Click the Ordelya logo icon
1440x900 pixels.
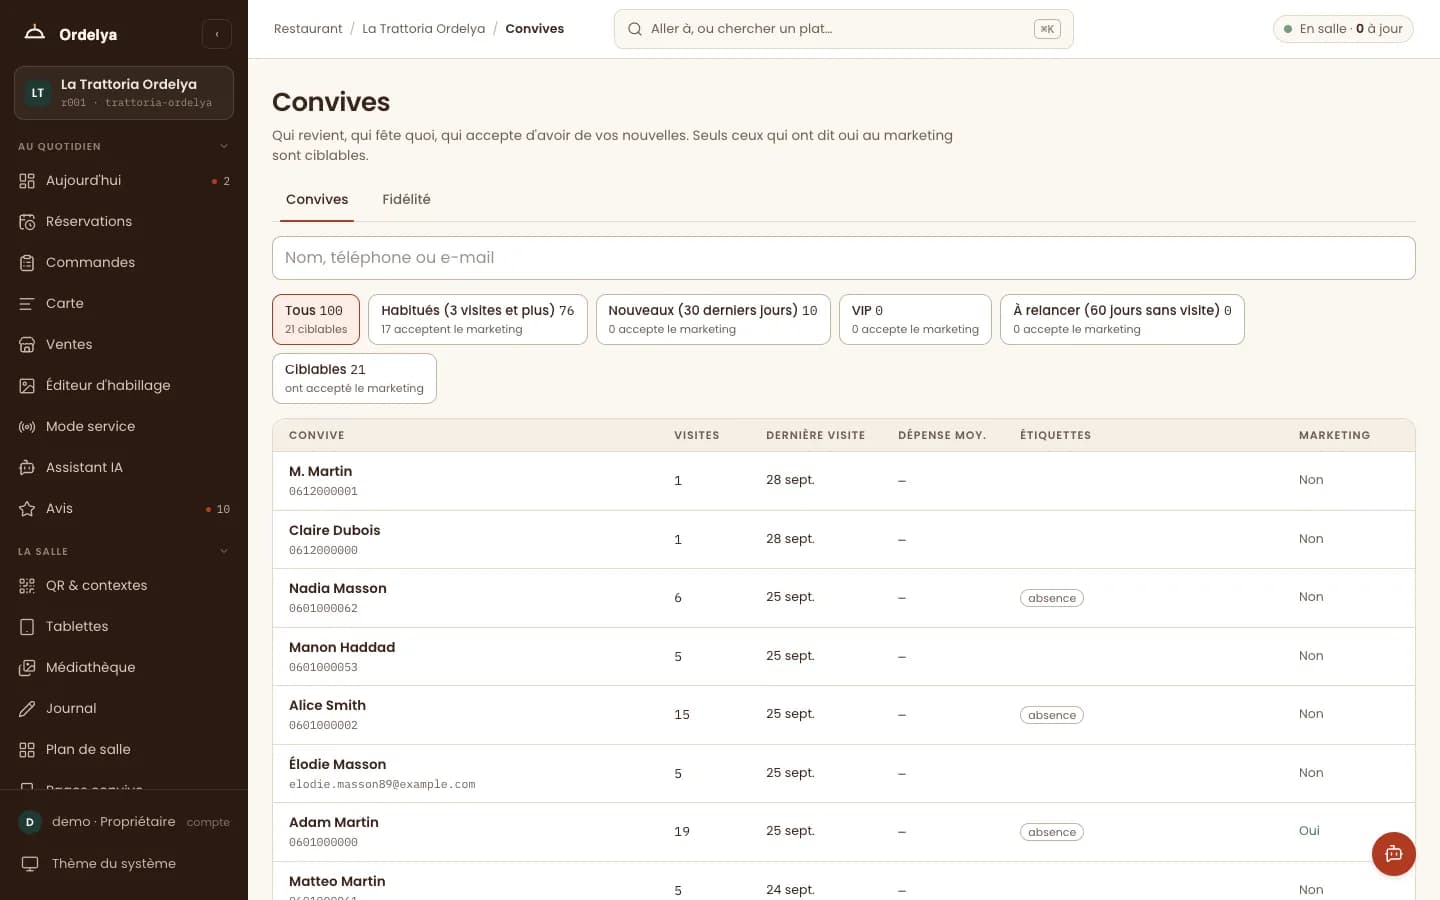(x=35, y=33)
